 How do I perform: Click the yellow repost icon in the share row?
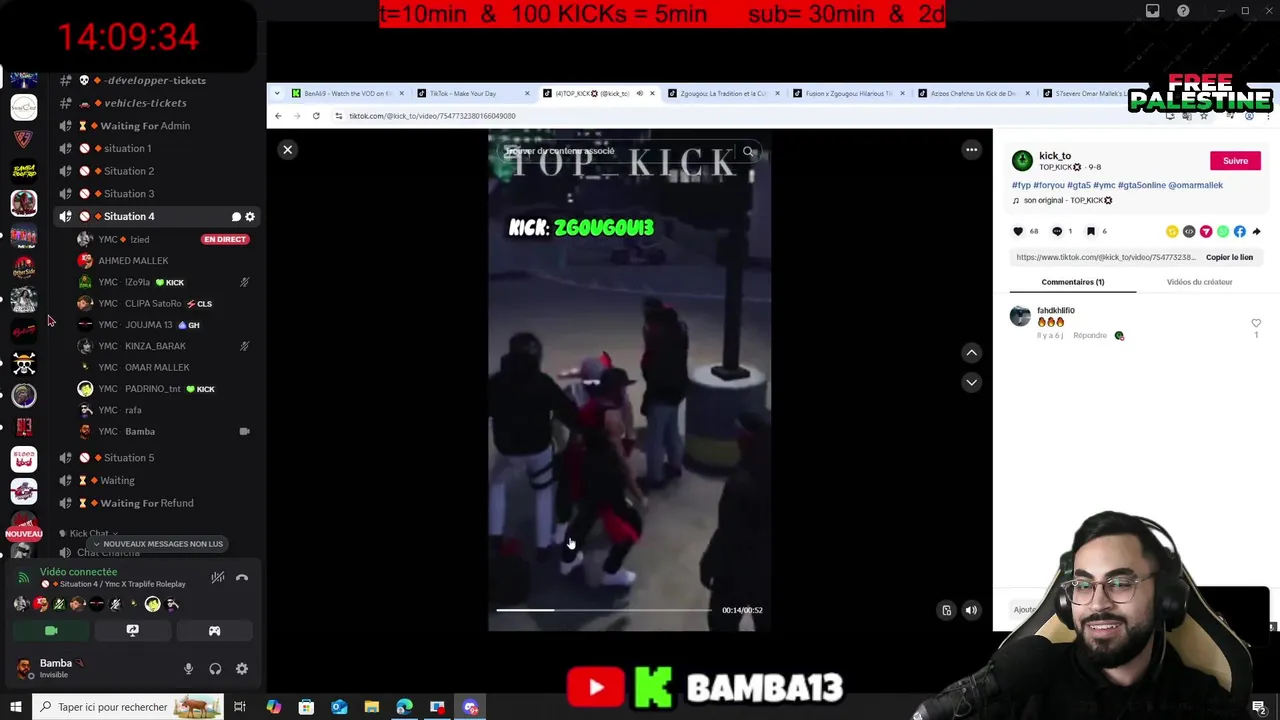(x=1172, y=231)
